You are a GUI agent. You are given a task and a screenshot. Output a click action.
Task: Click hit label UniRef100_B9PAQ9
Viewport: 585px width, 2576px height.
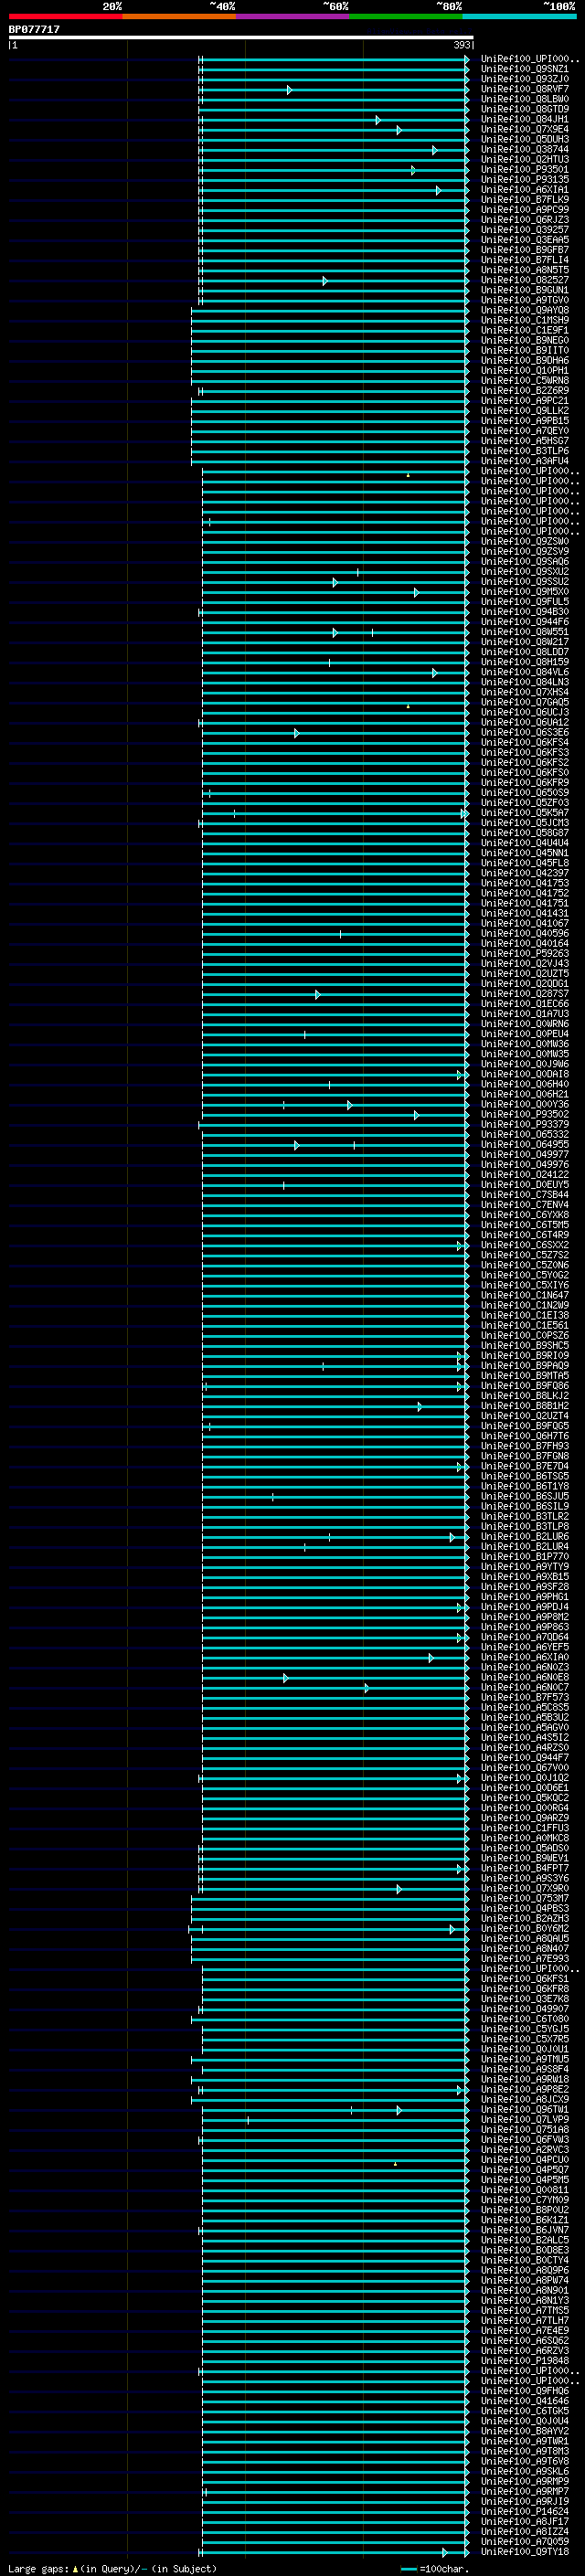click(x=525, y=1366)
